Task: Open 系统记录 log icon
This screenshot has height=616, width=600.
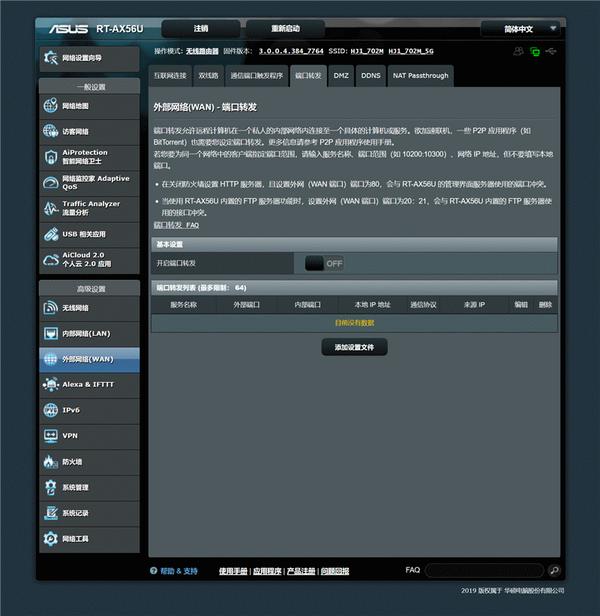Action: click(x=51, y=513)
